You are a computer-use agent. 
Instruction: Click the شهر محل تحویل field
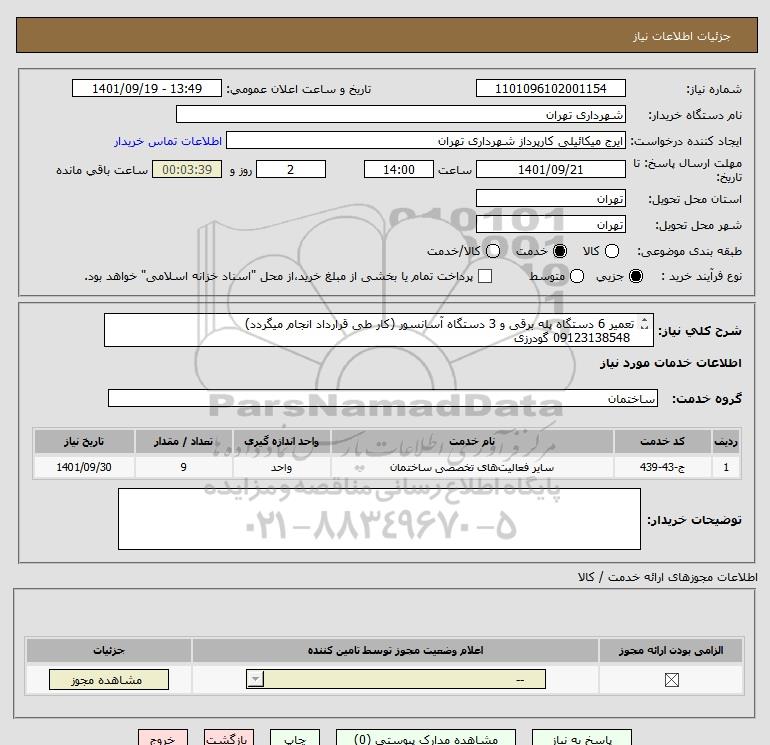(550, 224)
